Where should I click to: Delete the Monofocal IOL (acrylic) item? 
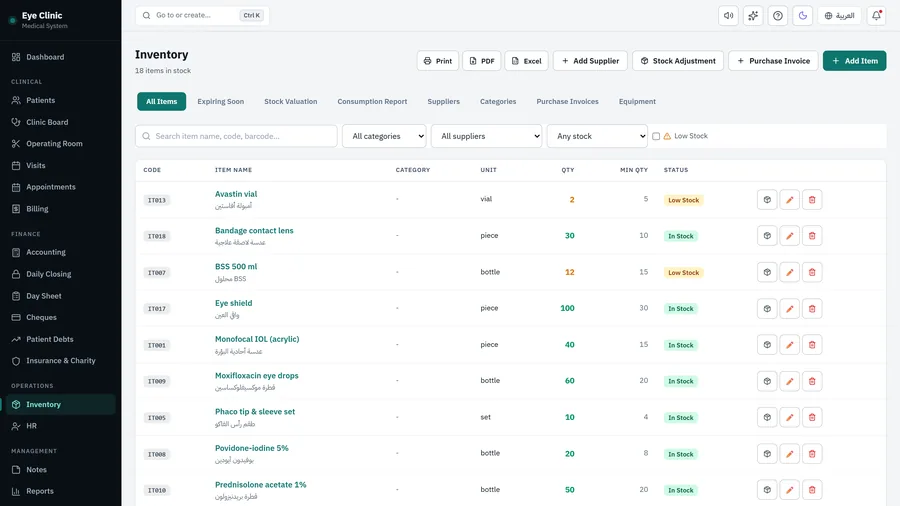click(812, 345)
